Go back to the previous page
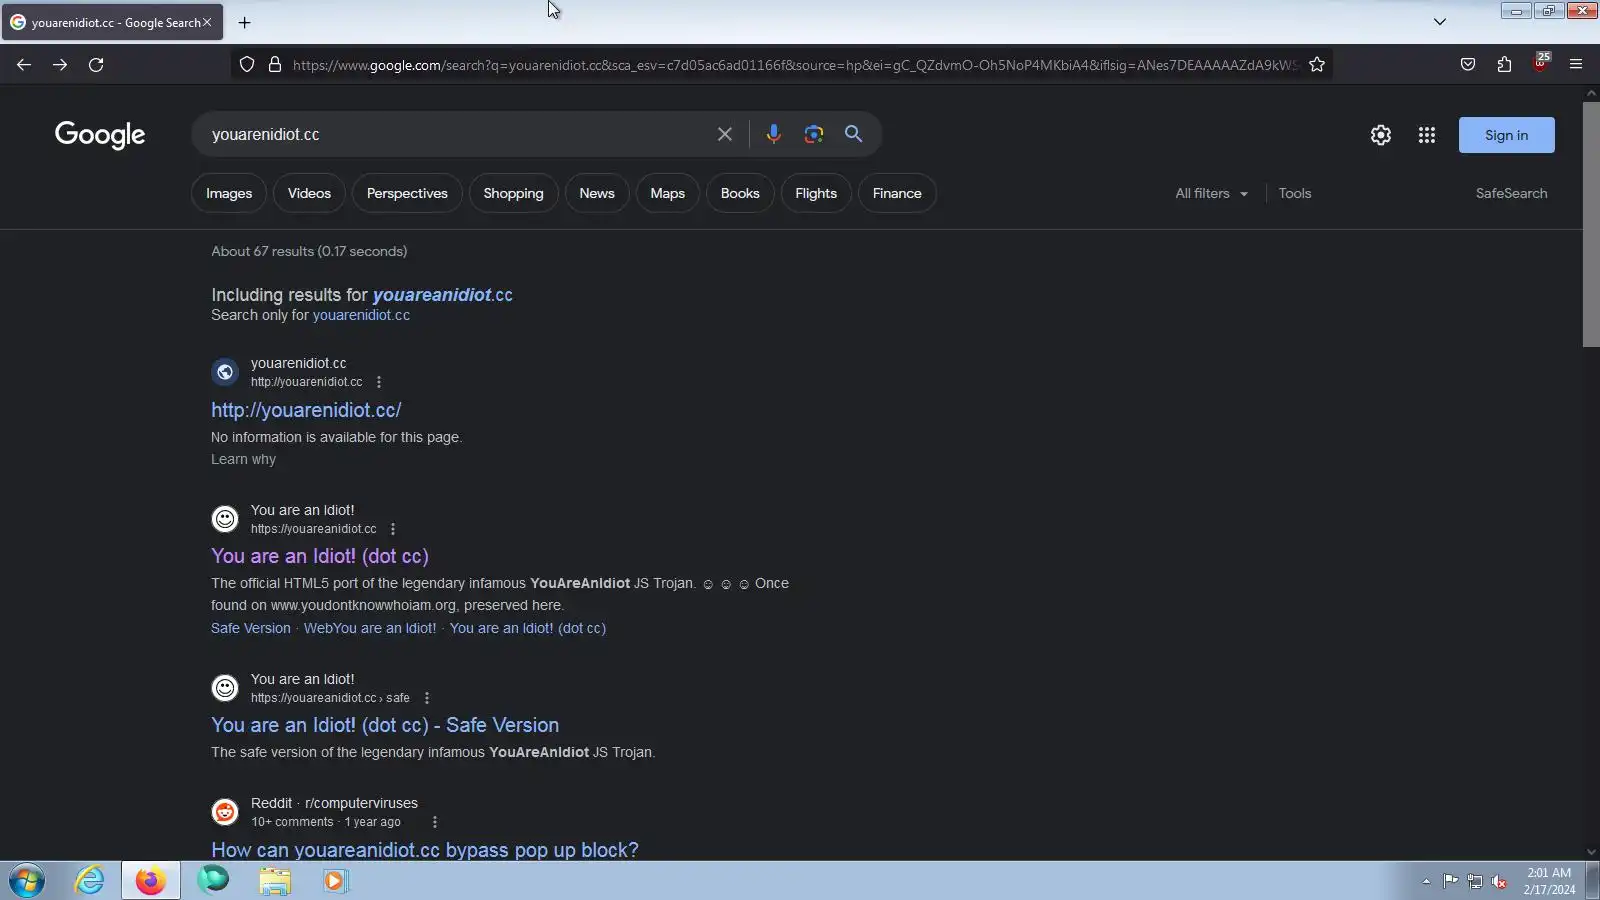1600x900 pixels. (24, 65)
